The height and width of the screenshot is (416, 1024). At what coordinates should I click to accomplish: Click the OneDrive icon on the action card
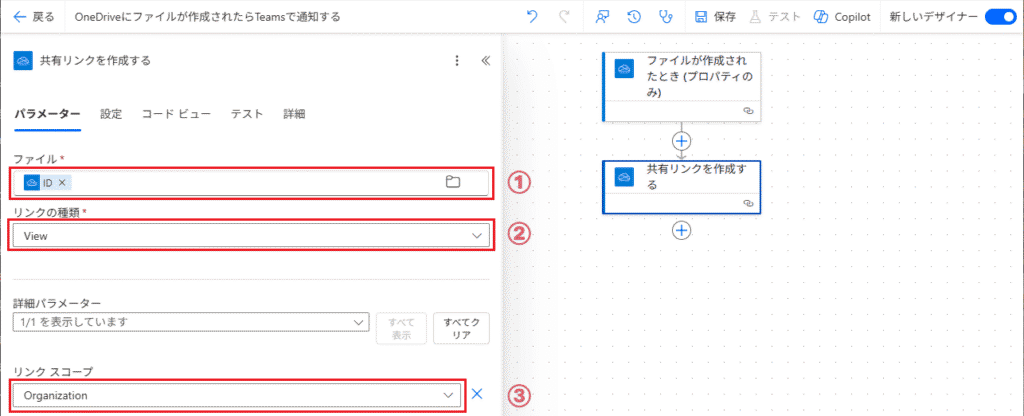click(x=624, y=177)
